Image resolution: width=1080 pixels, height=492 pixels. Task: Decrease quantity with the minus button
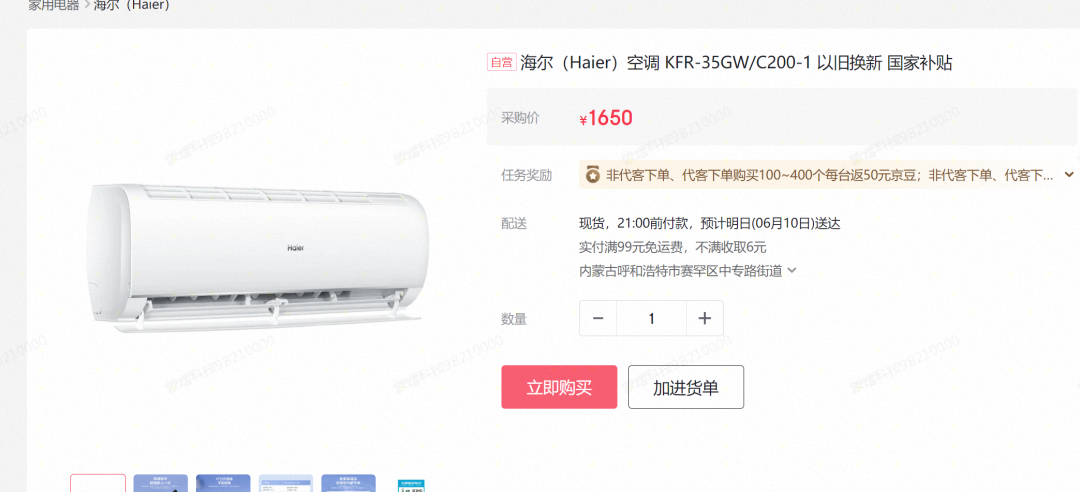point(598,318)
